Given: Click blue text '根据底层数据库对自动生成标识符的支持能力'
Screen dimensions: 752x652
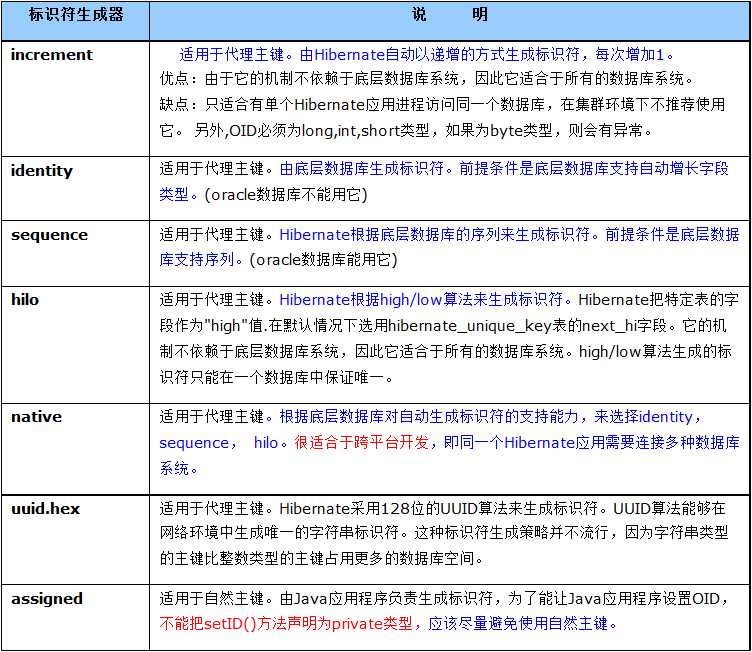Looking at the screenshot, I should 429,416.
